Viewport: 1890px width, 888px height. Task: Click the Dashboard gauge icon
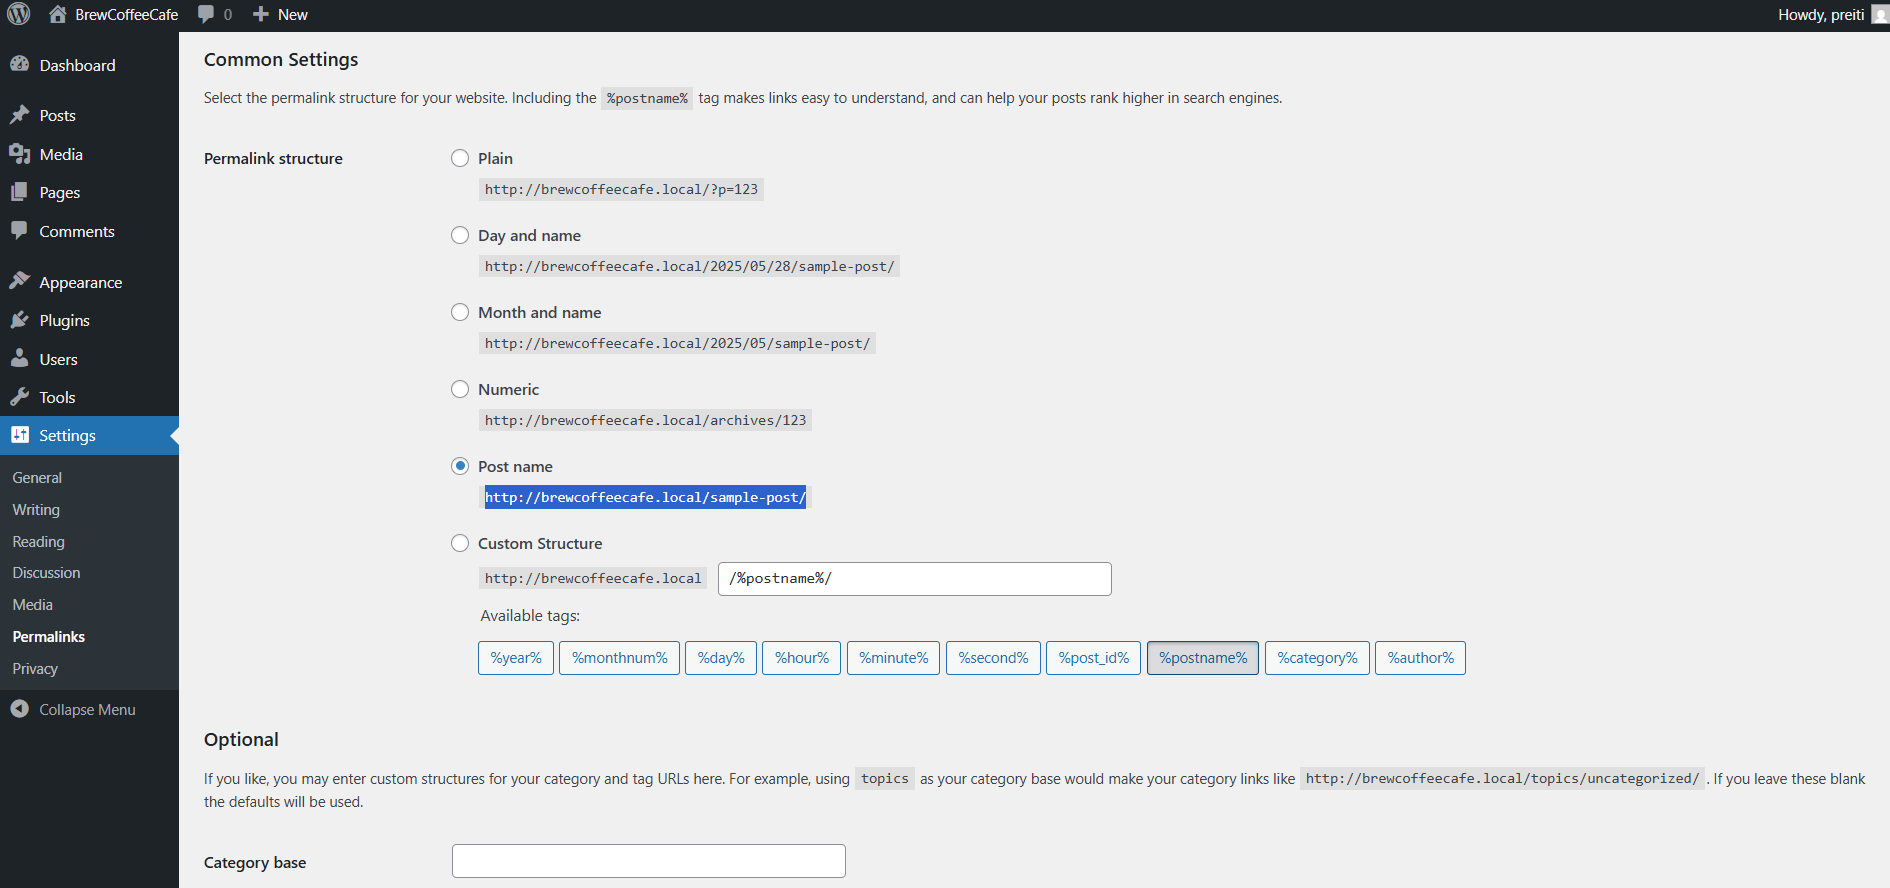19,64
